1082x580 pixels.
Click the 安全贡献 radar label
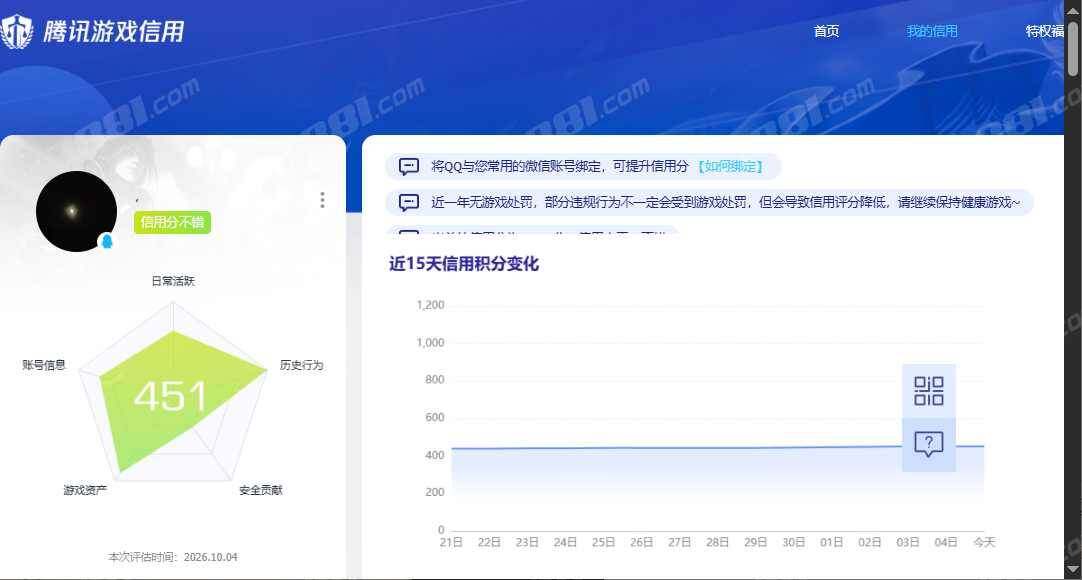(261, 490)
